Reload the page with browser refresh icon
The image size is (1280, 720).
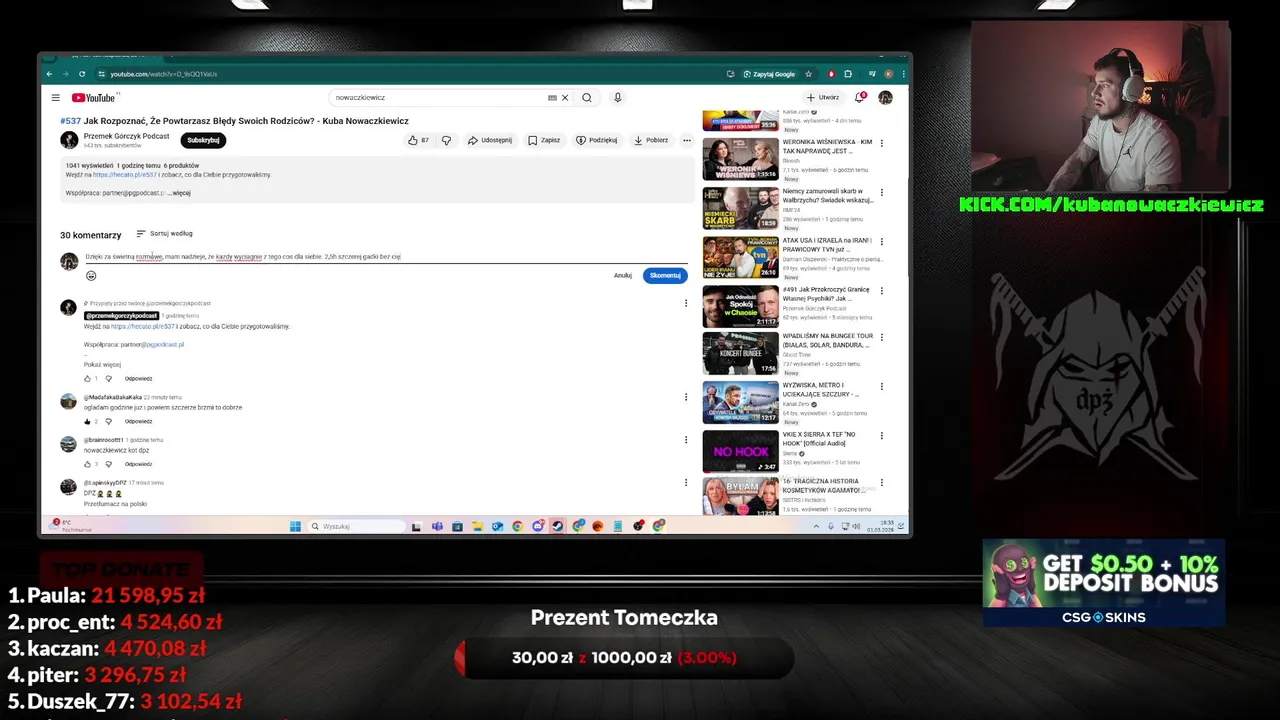click(82, 74)
